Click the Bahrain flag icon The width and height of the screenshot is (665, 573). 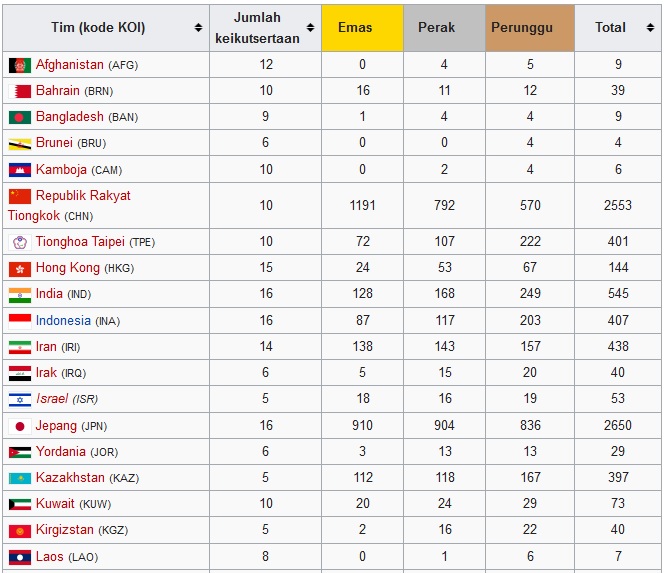click(20, 91)
